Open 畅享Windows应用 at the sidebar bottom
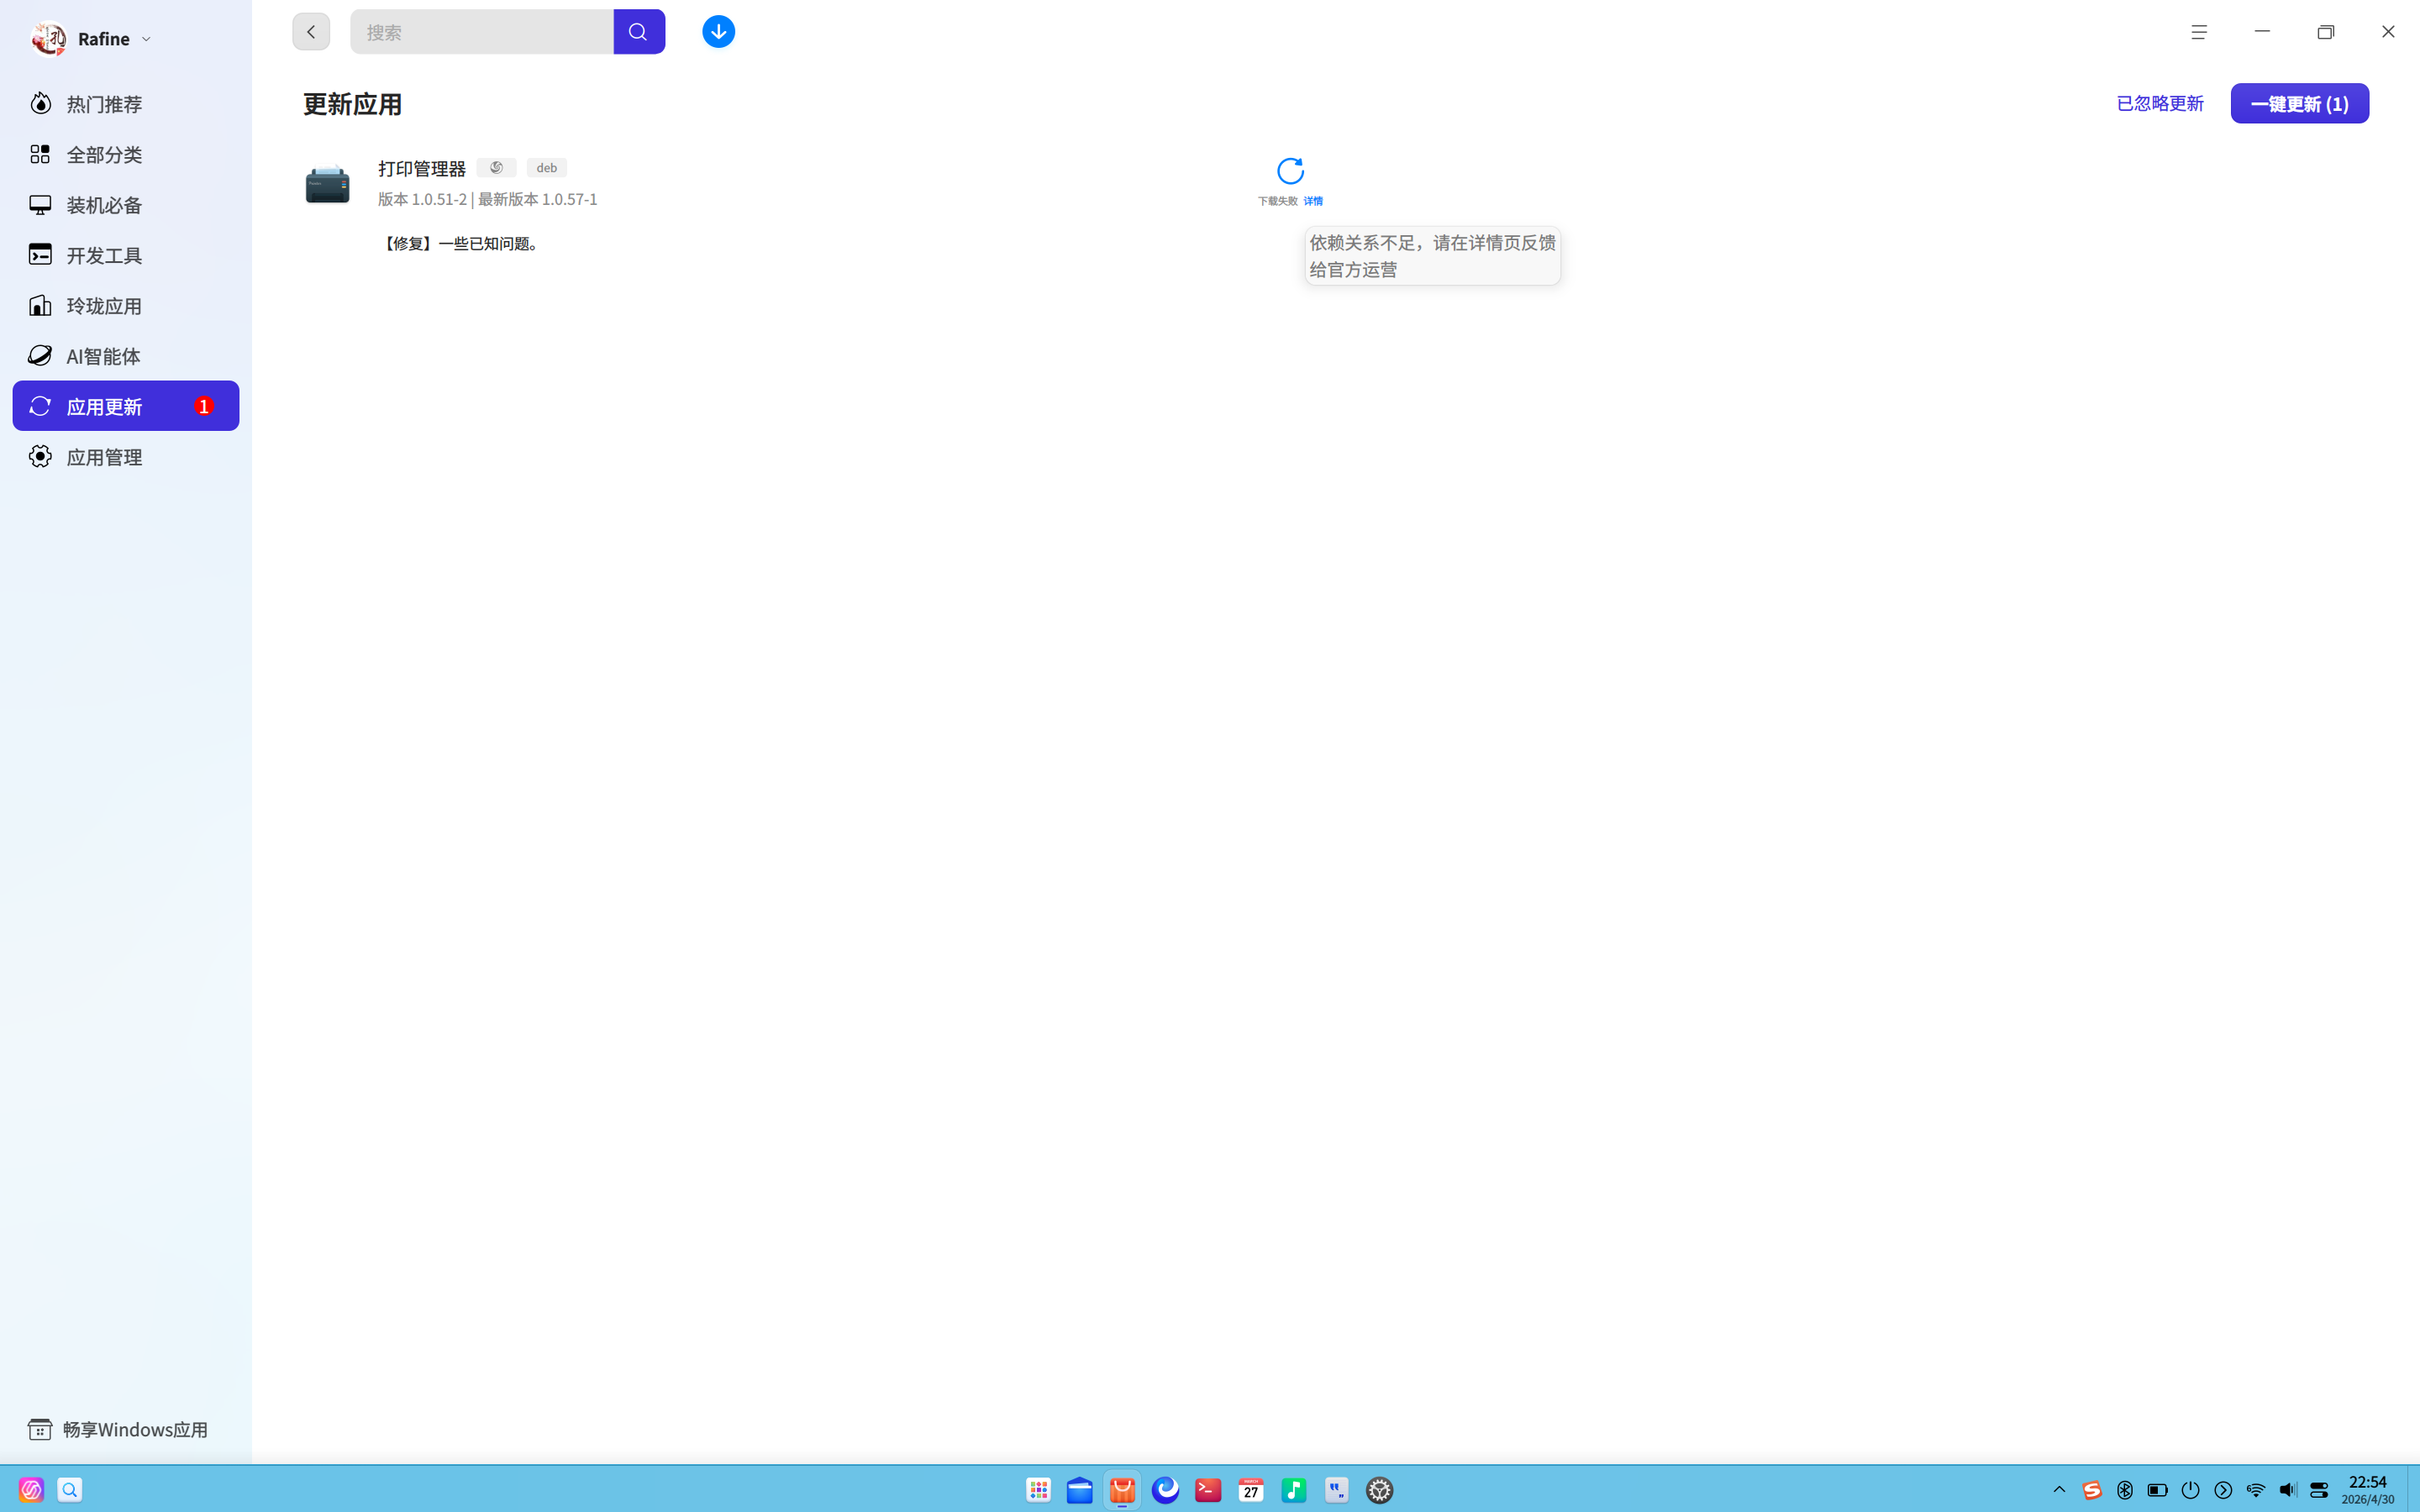The width and height of the screenshot is (2420, 1512). (x=134, y=1429)
